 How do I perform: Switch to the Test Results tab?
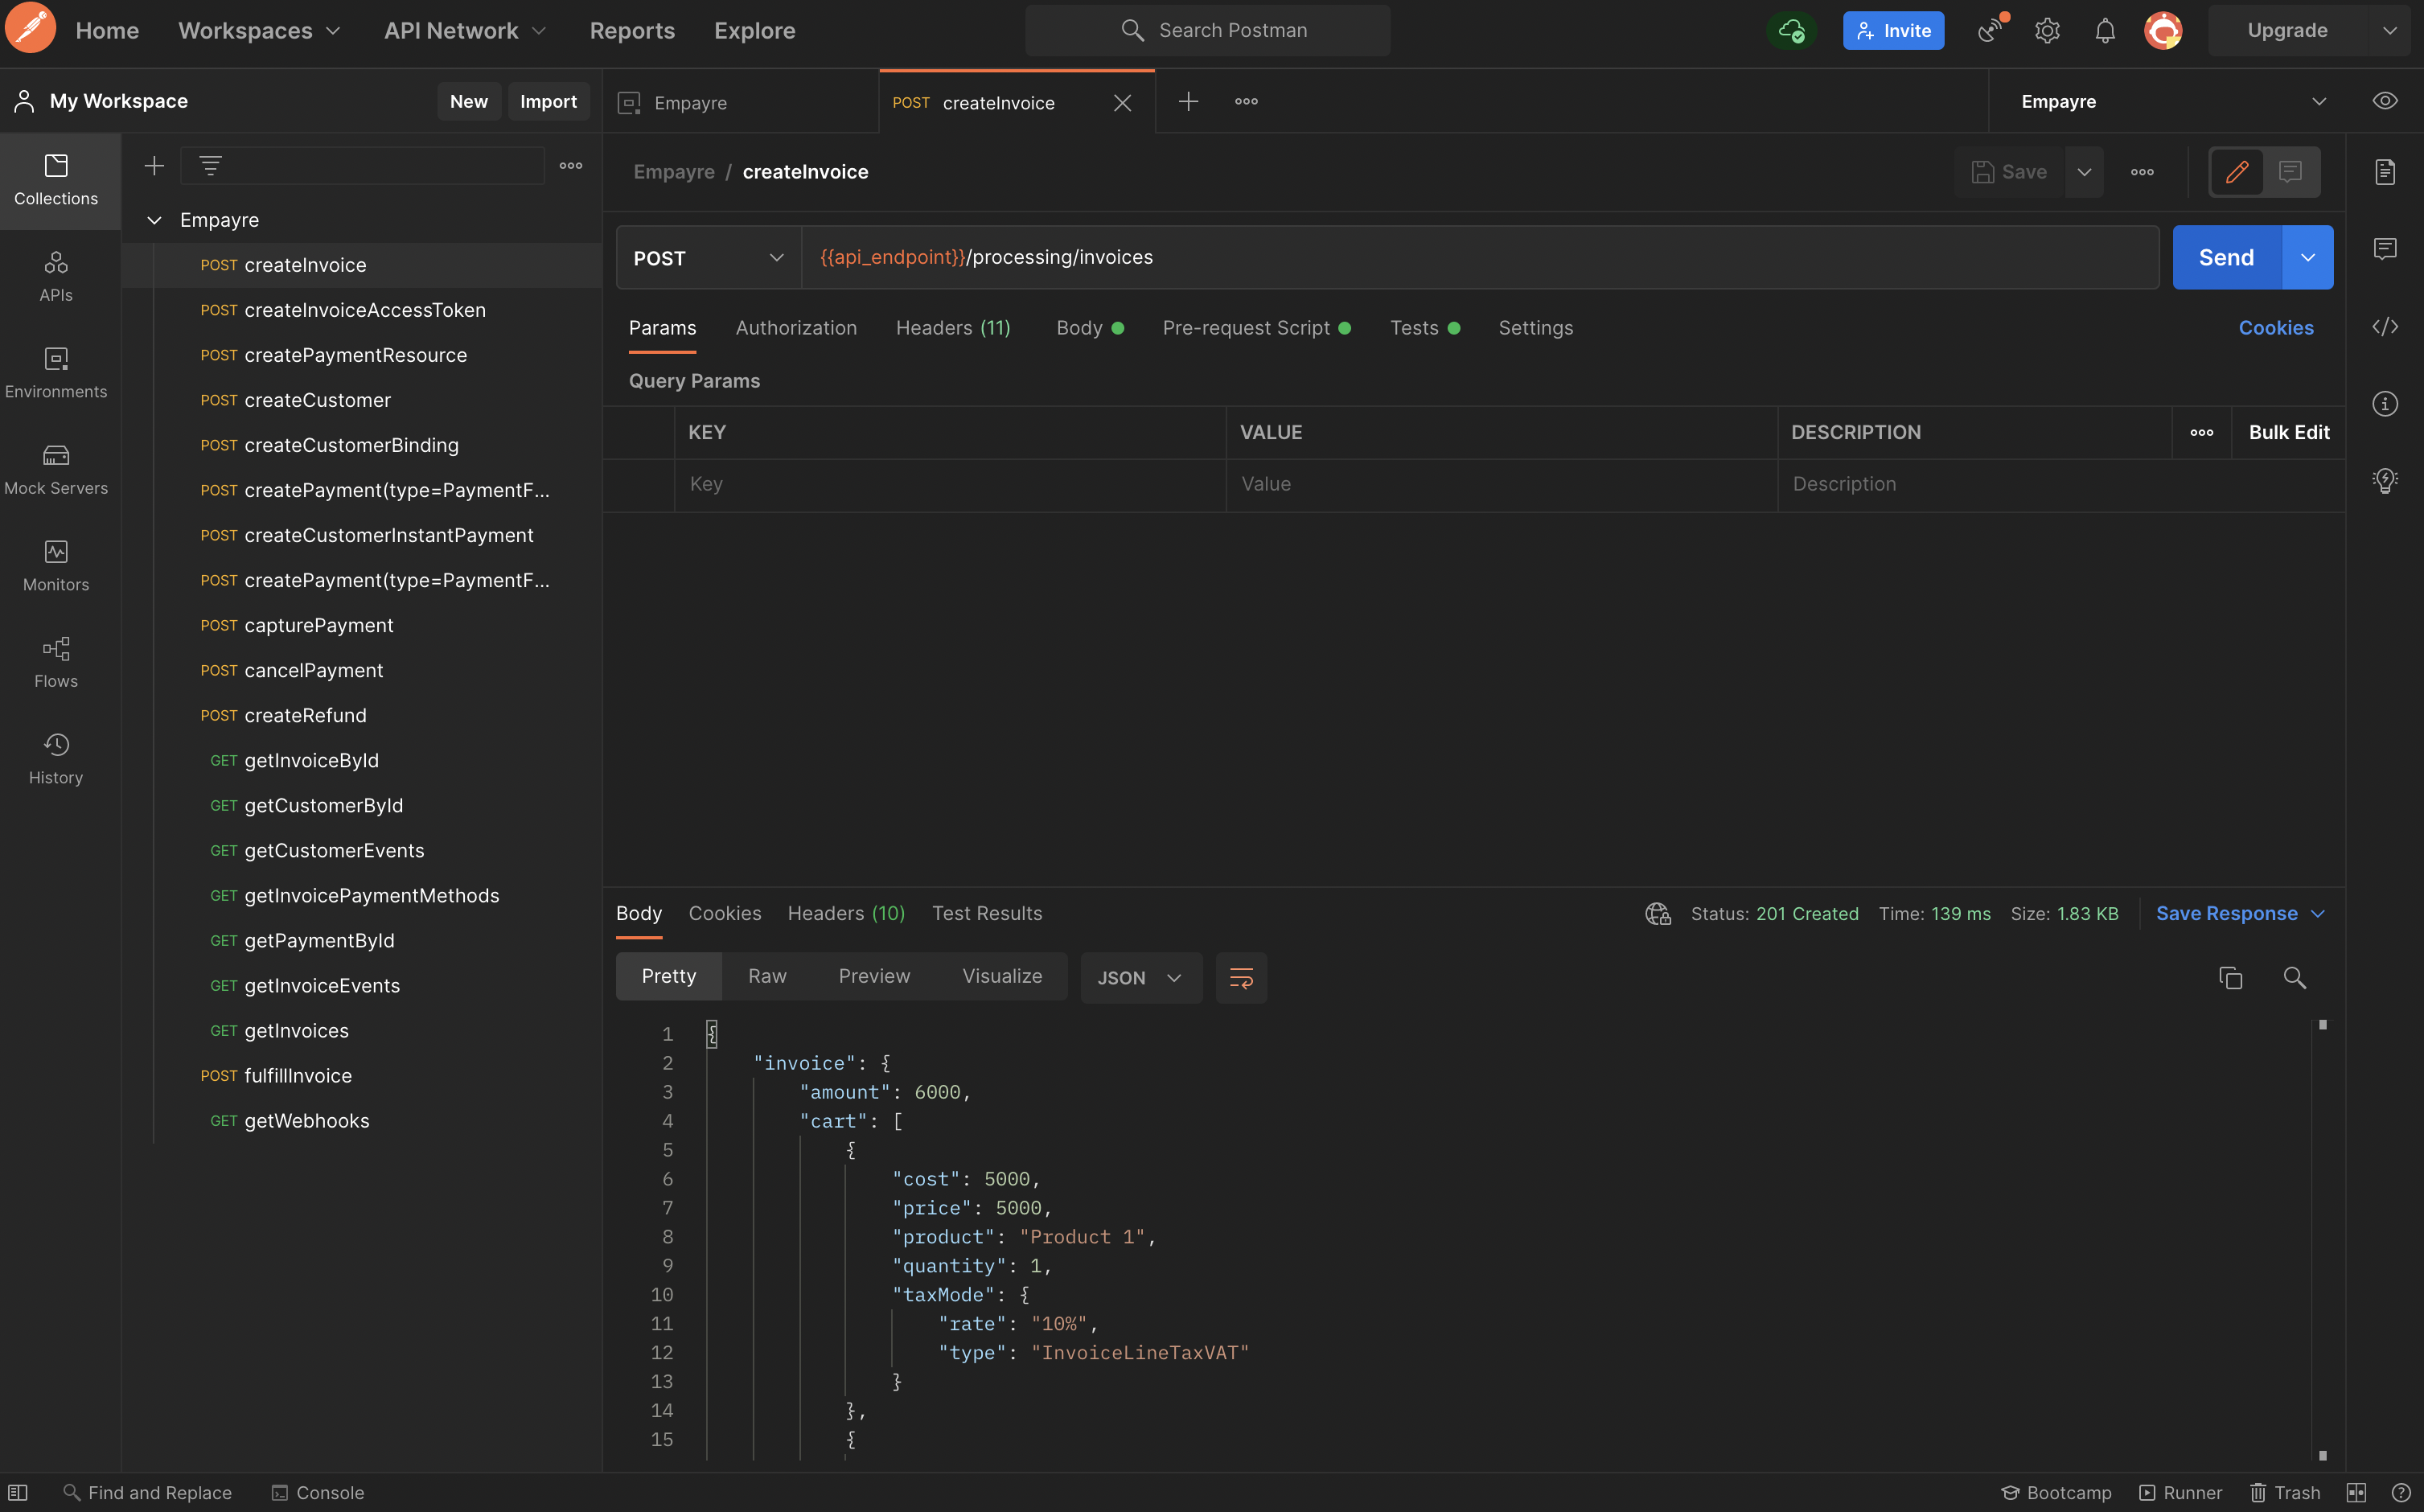click(x=986, y=913)
